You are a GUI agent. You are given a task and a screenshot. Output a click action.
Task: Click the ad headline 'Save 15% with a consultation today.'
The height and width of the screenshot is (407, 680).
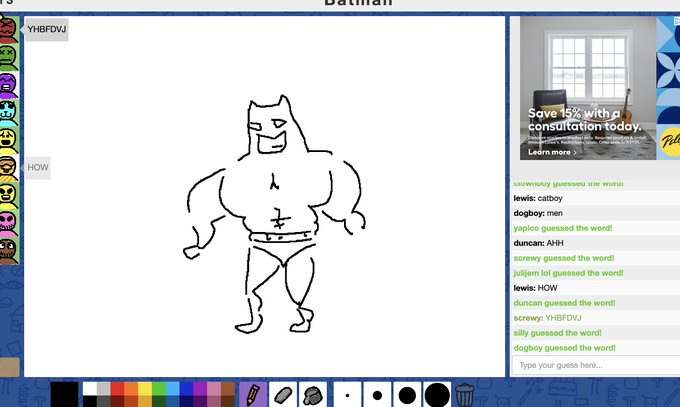point(584,120)
